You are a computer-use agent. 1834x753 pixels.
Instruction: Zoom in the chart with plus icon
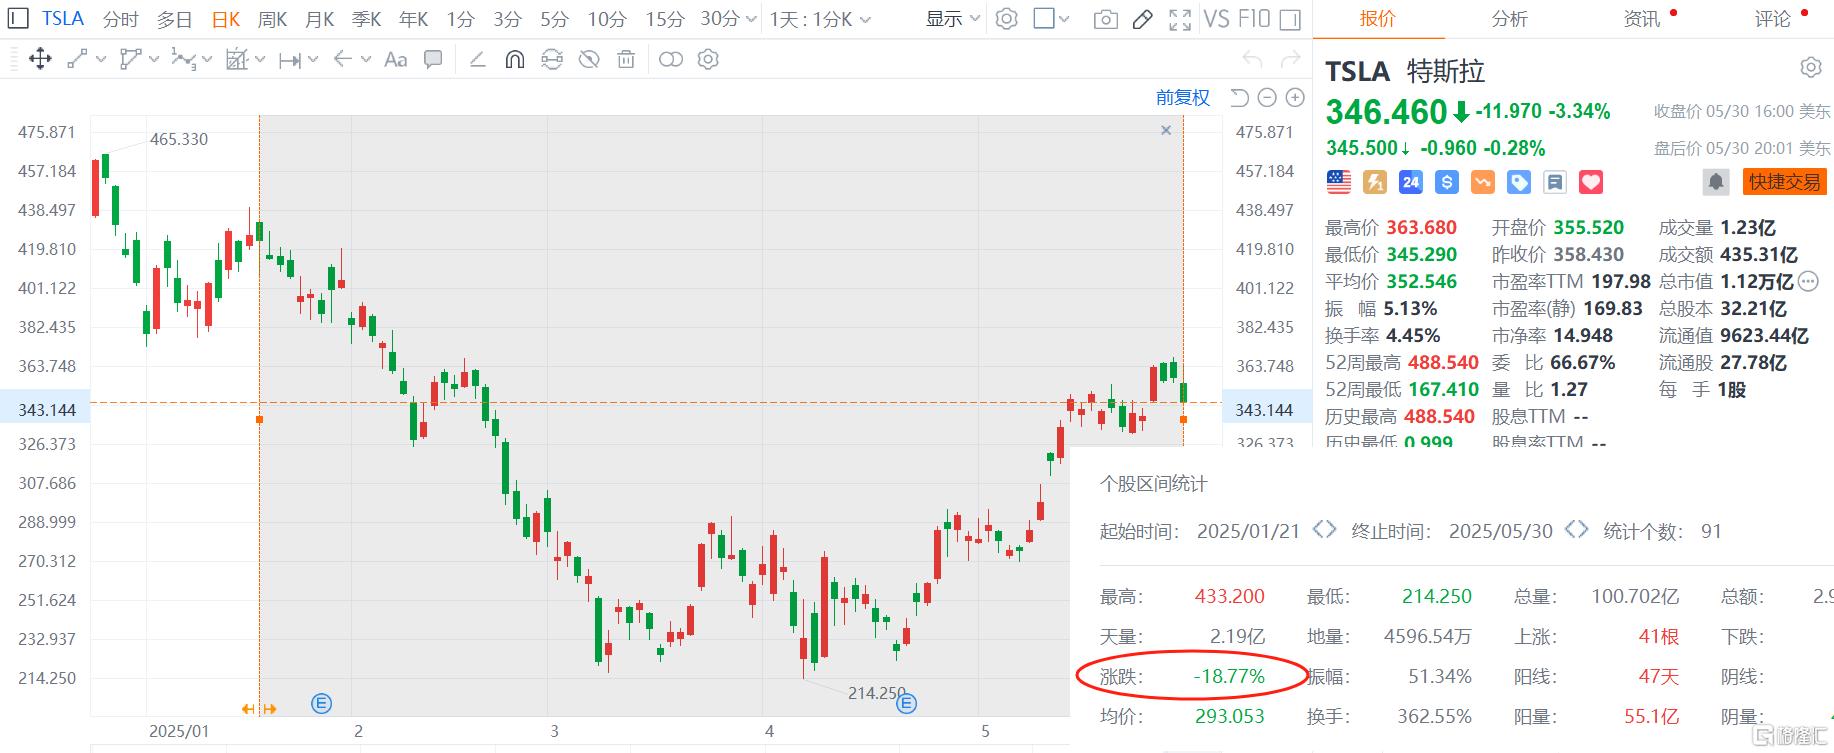[1295, 97]
